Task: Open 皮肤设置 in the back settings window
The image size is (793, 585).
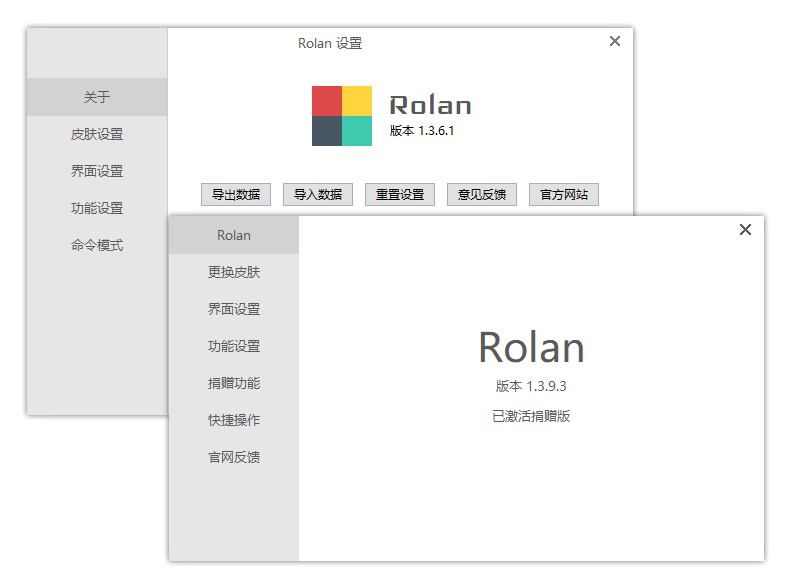Action: pos(97,134)
